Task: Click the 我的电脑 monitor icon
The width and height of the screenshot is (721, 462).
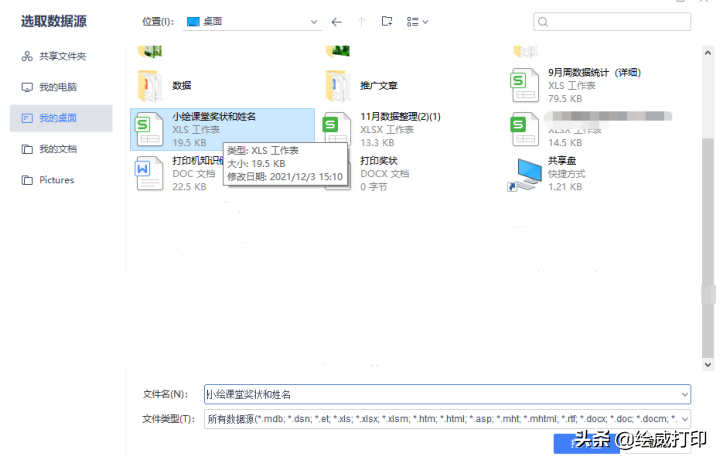Action: [27, 87]
